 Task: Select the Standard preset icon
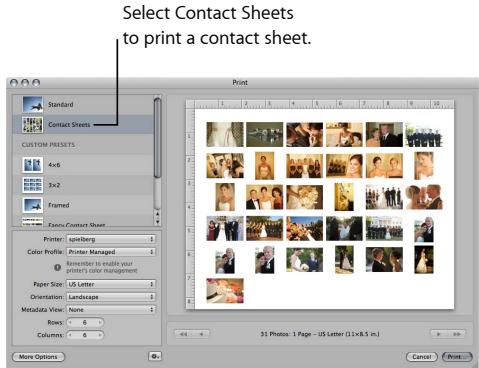pyautogui.click(x=33, y=104)
